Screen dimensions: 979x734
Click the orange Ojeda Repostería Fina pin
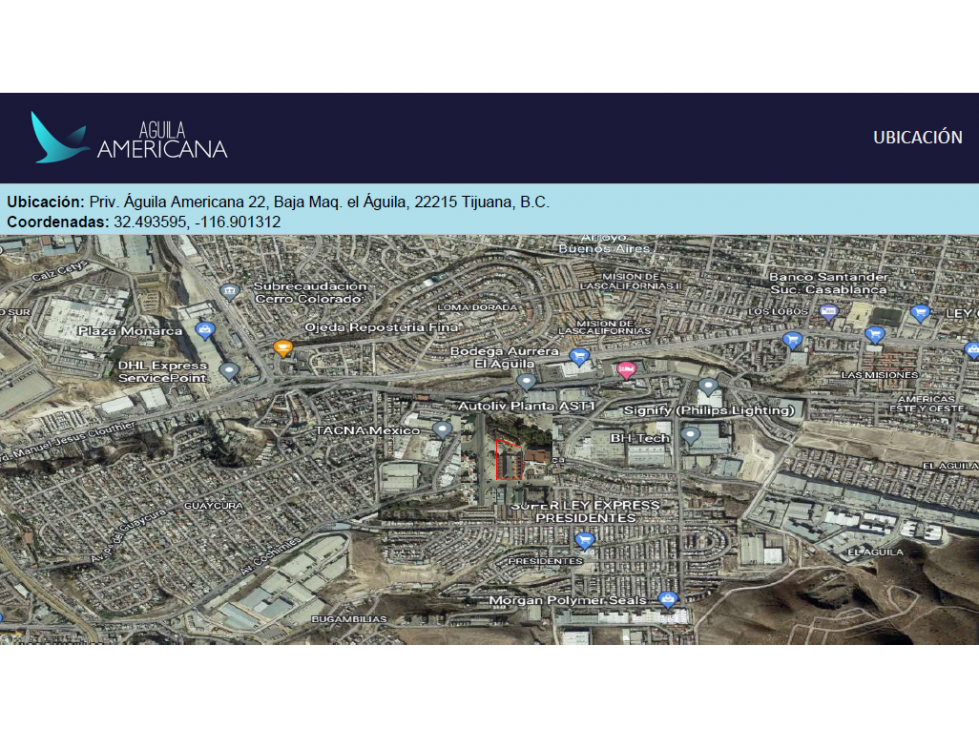[x=283, y=348]
